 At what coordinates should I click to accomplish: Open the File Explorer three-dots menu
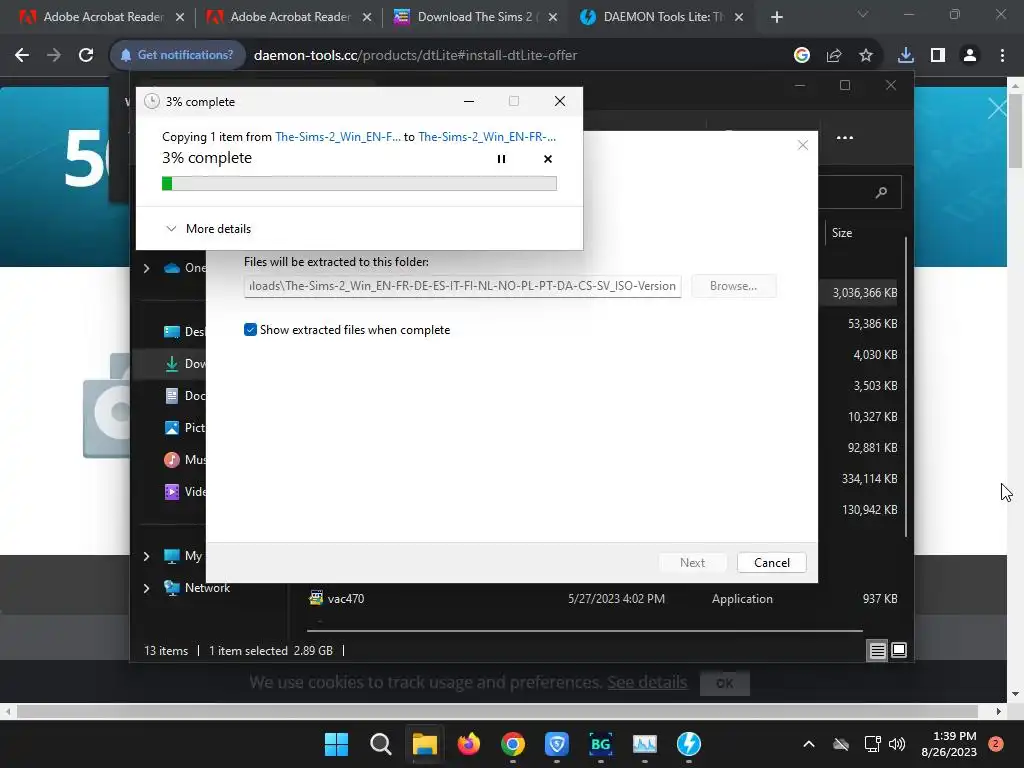coord(844,138)
